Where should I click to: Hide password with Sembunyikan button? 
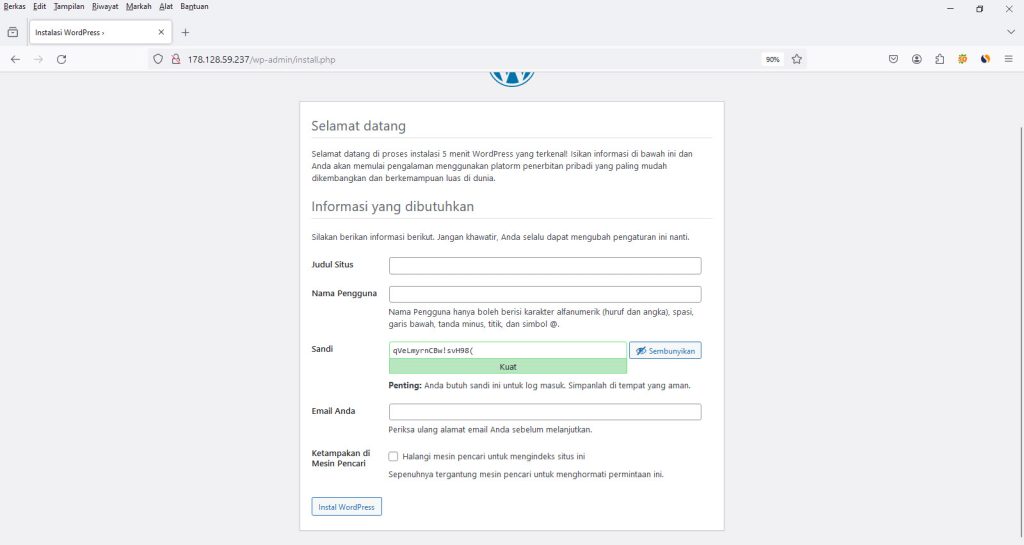tap(665, 350)
